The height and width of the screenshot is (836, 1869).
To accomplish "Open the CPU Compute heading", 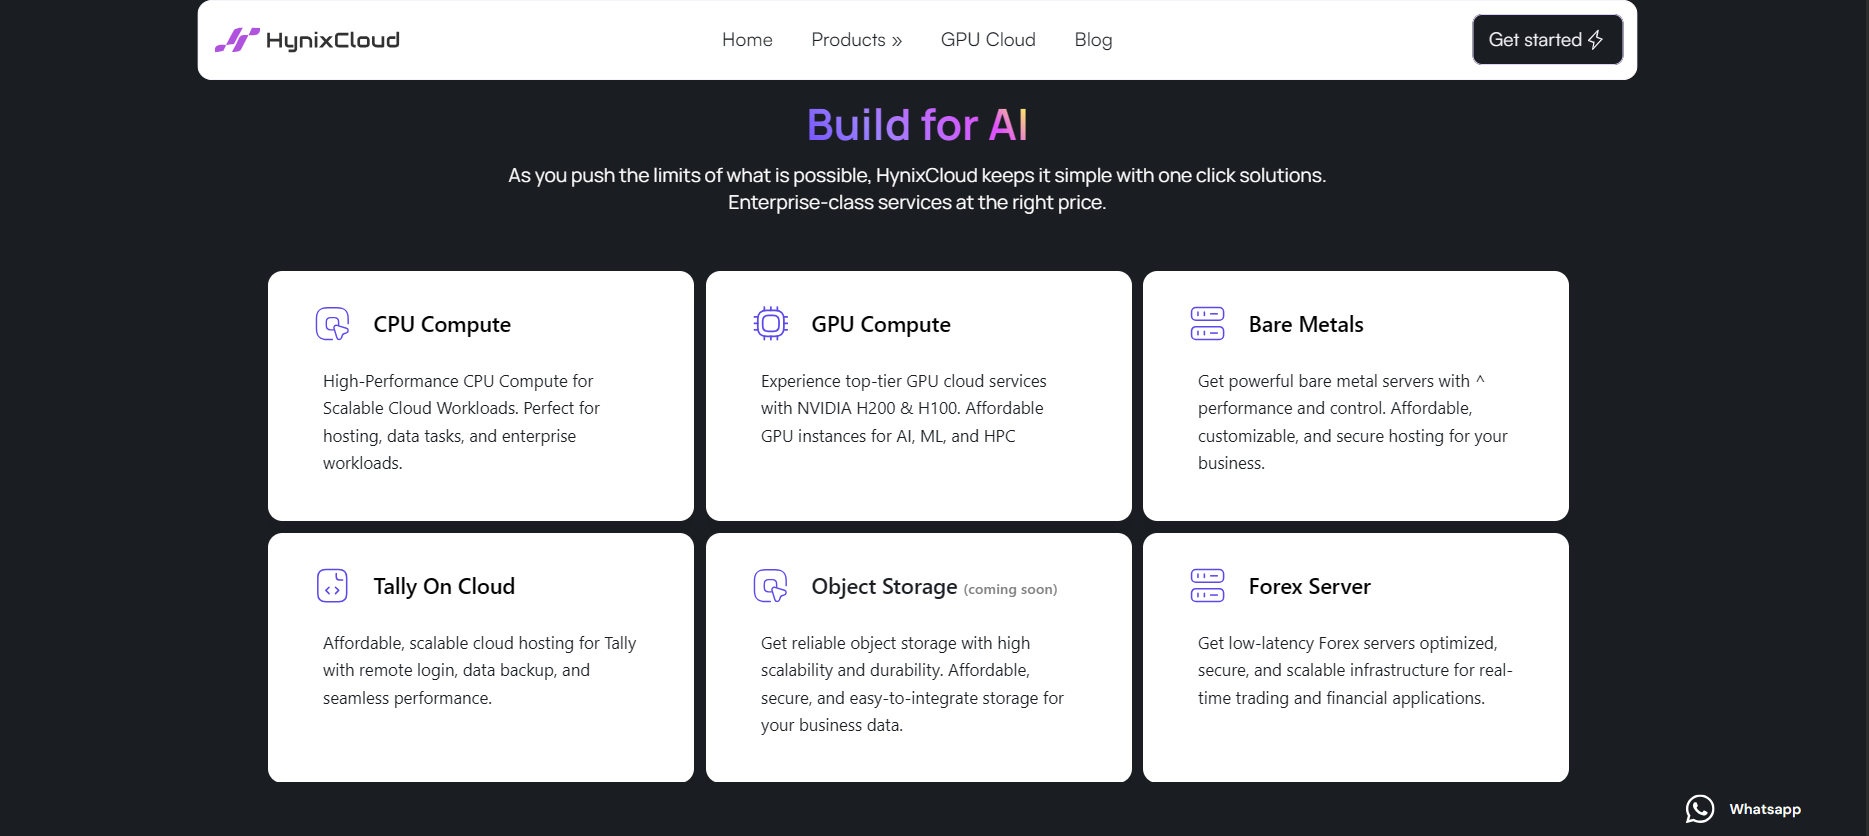I will [442, 324].
